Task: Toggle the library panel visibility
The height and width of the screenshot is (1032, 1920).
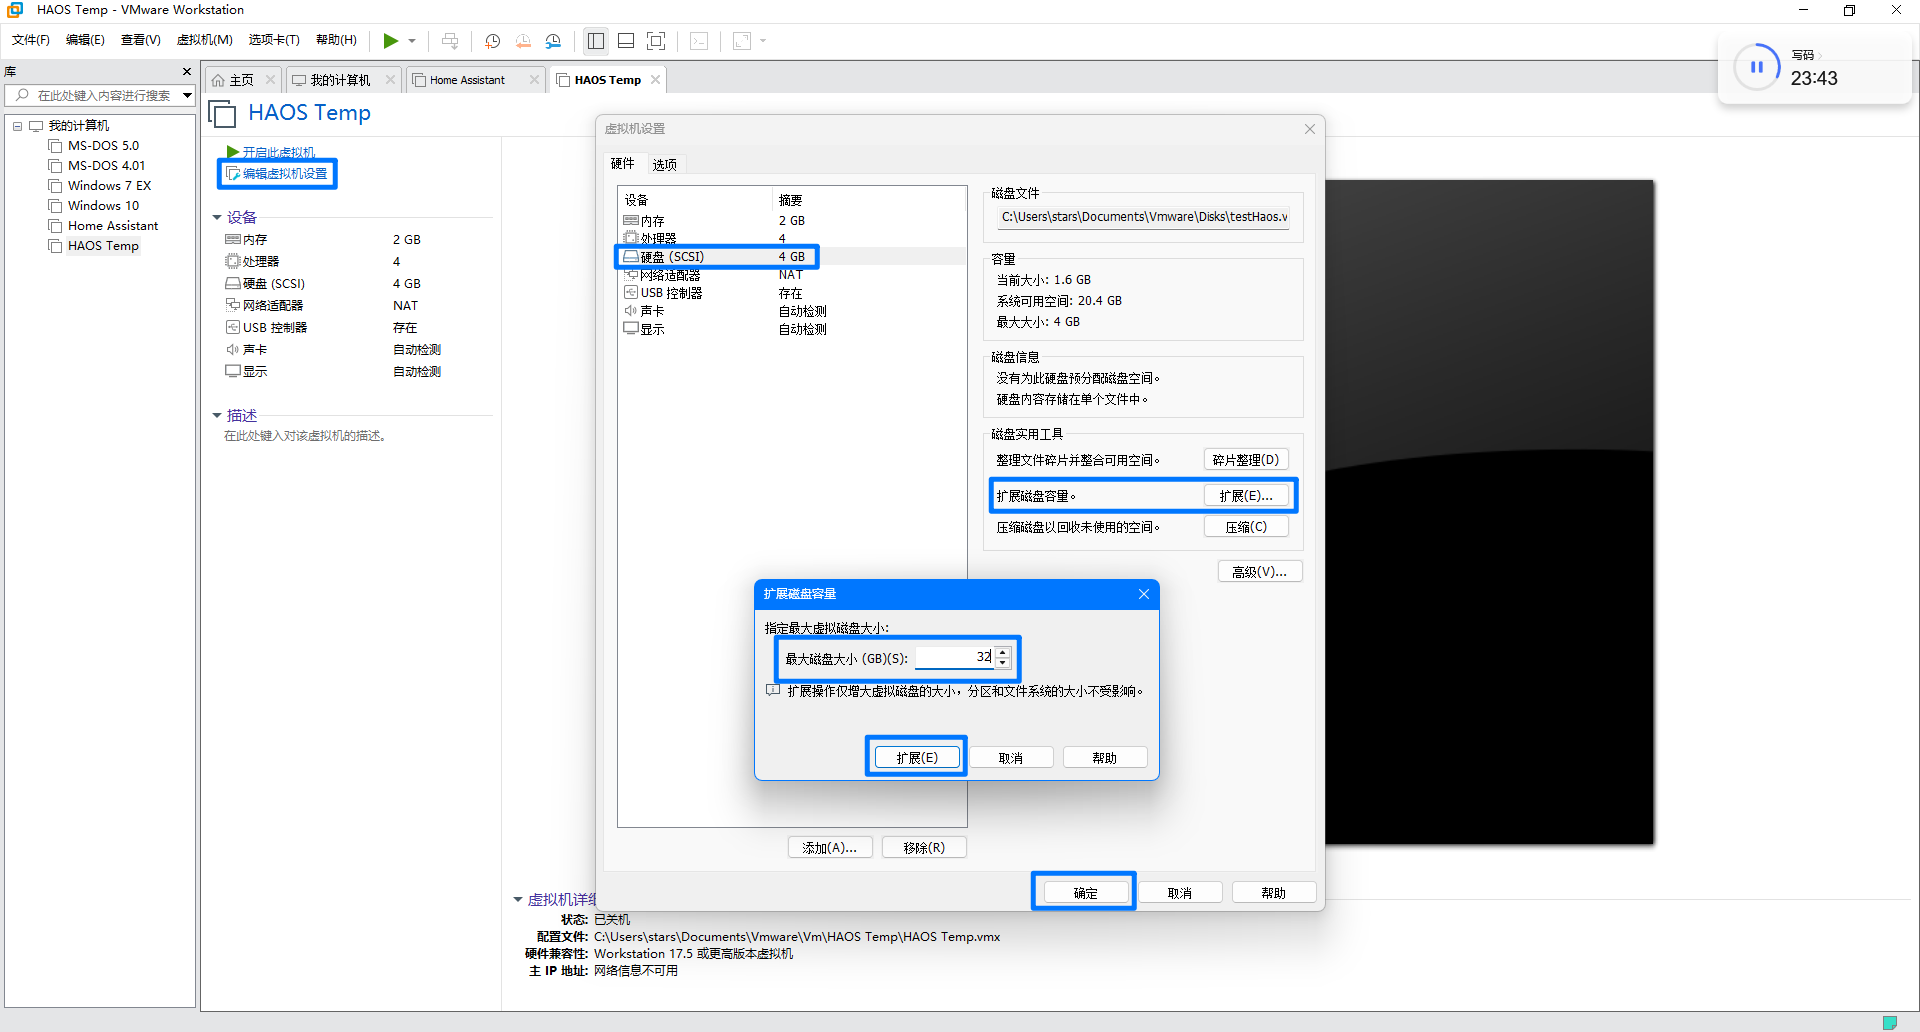Action: (x=595, y=41)
